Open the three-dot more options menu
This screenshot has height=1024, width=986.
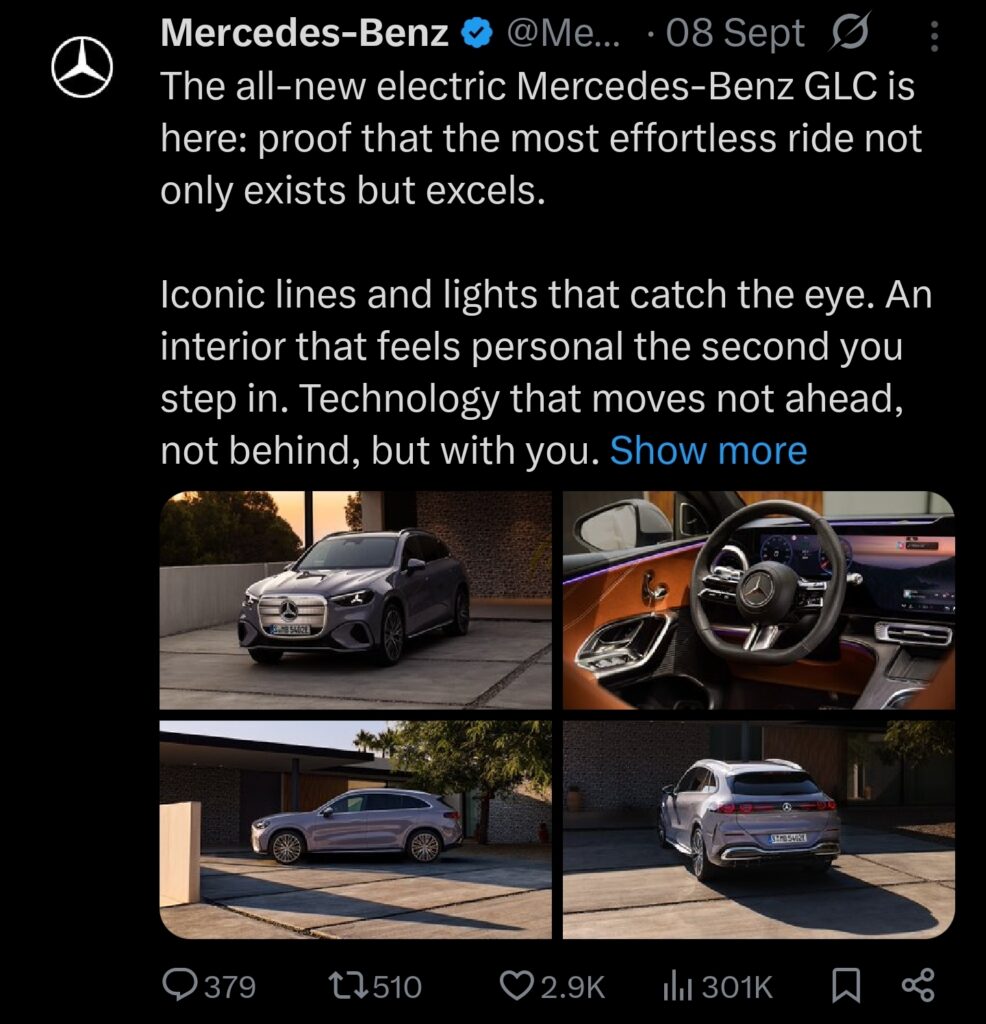coord(934,36)
